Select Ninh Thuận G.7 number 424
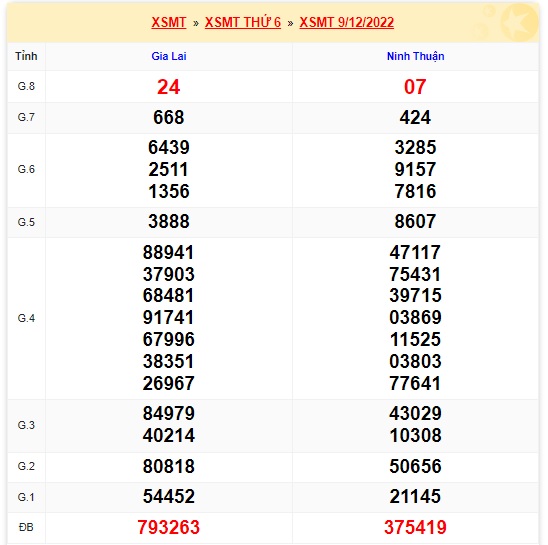Viewport: 548px width, 545px height. (x=415, y=117)
